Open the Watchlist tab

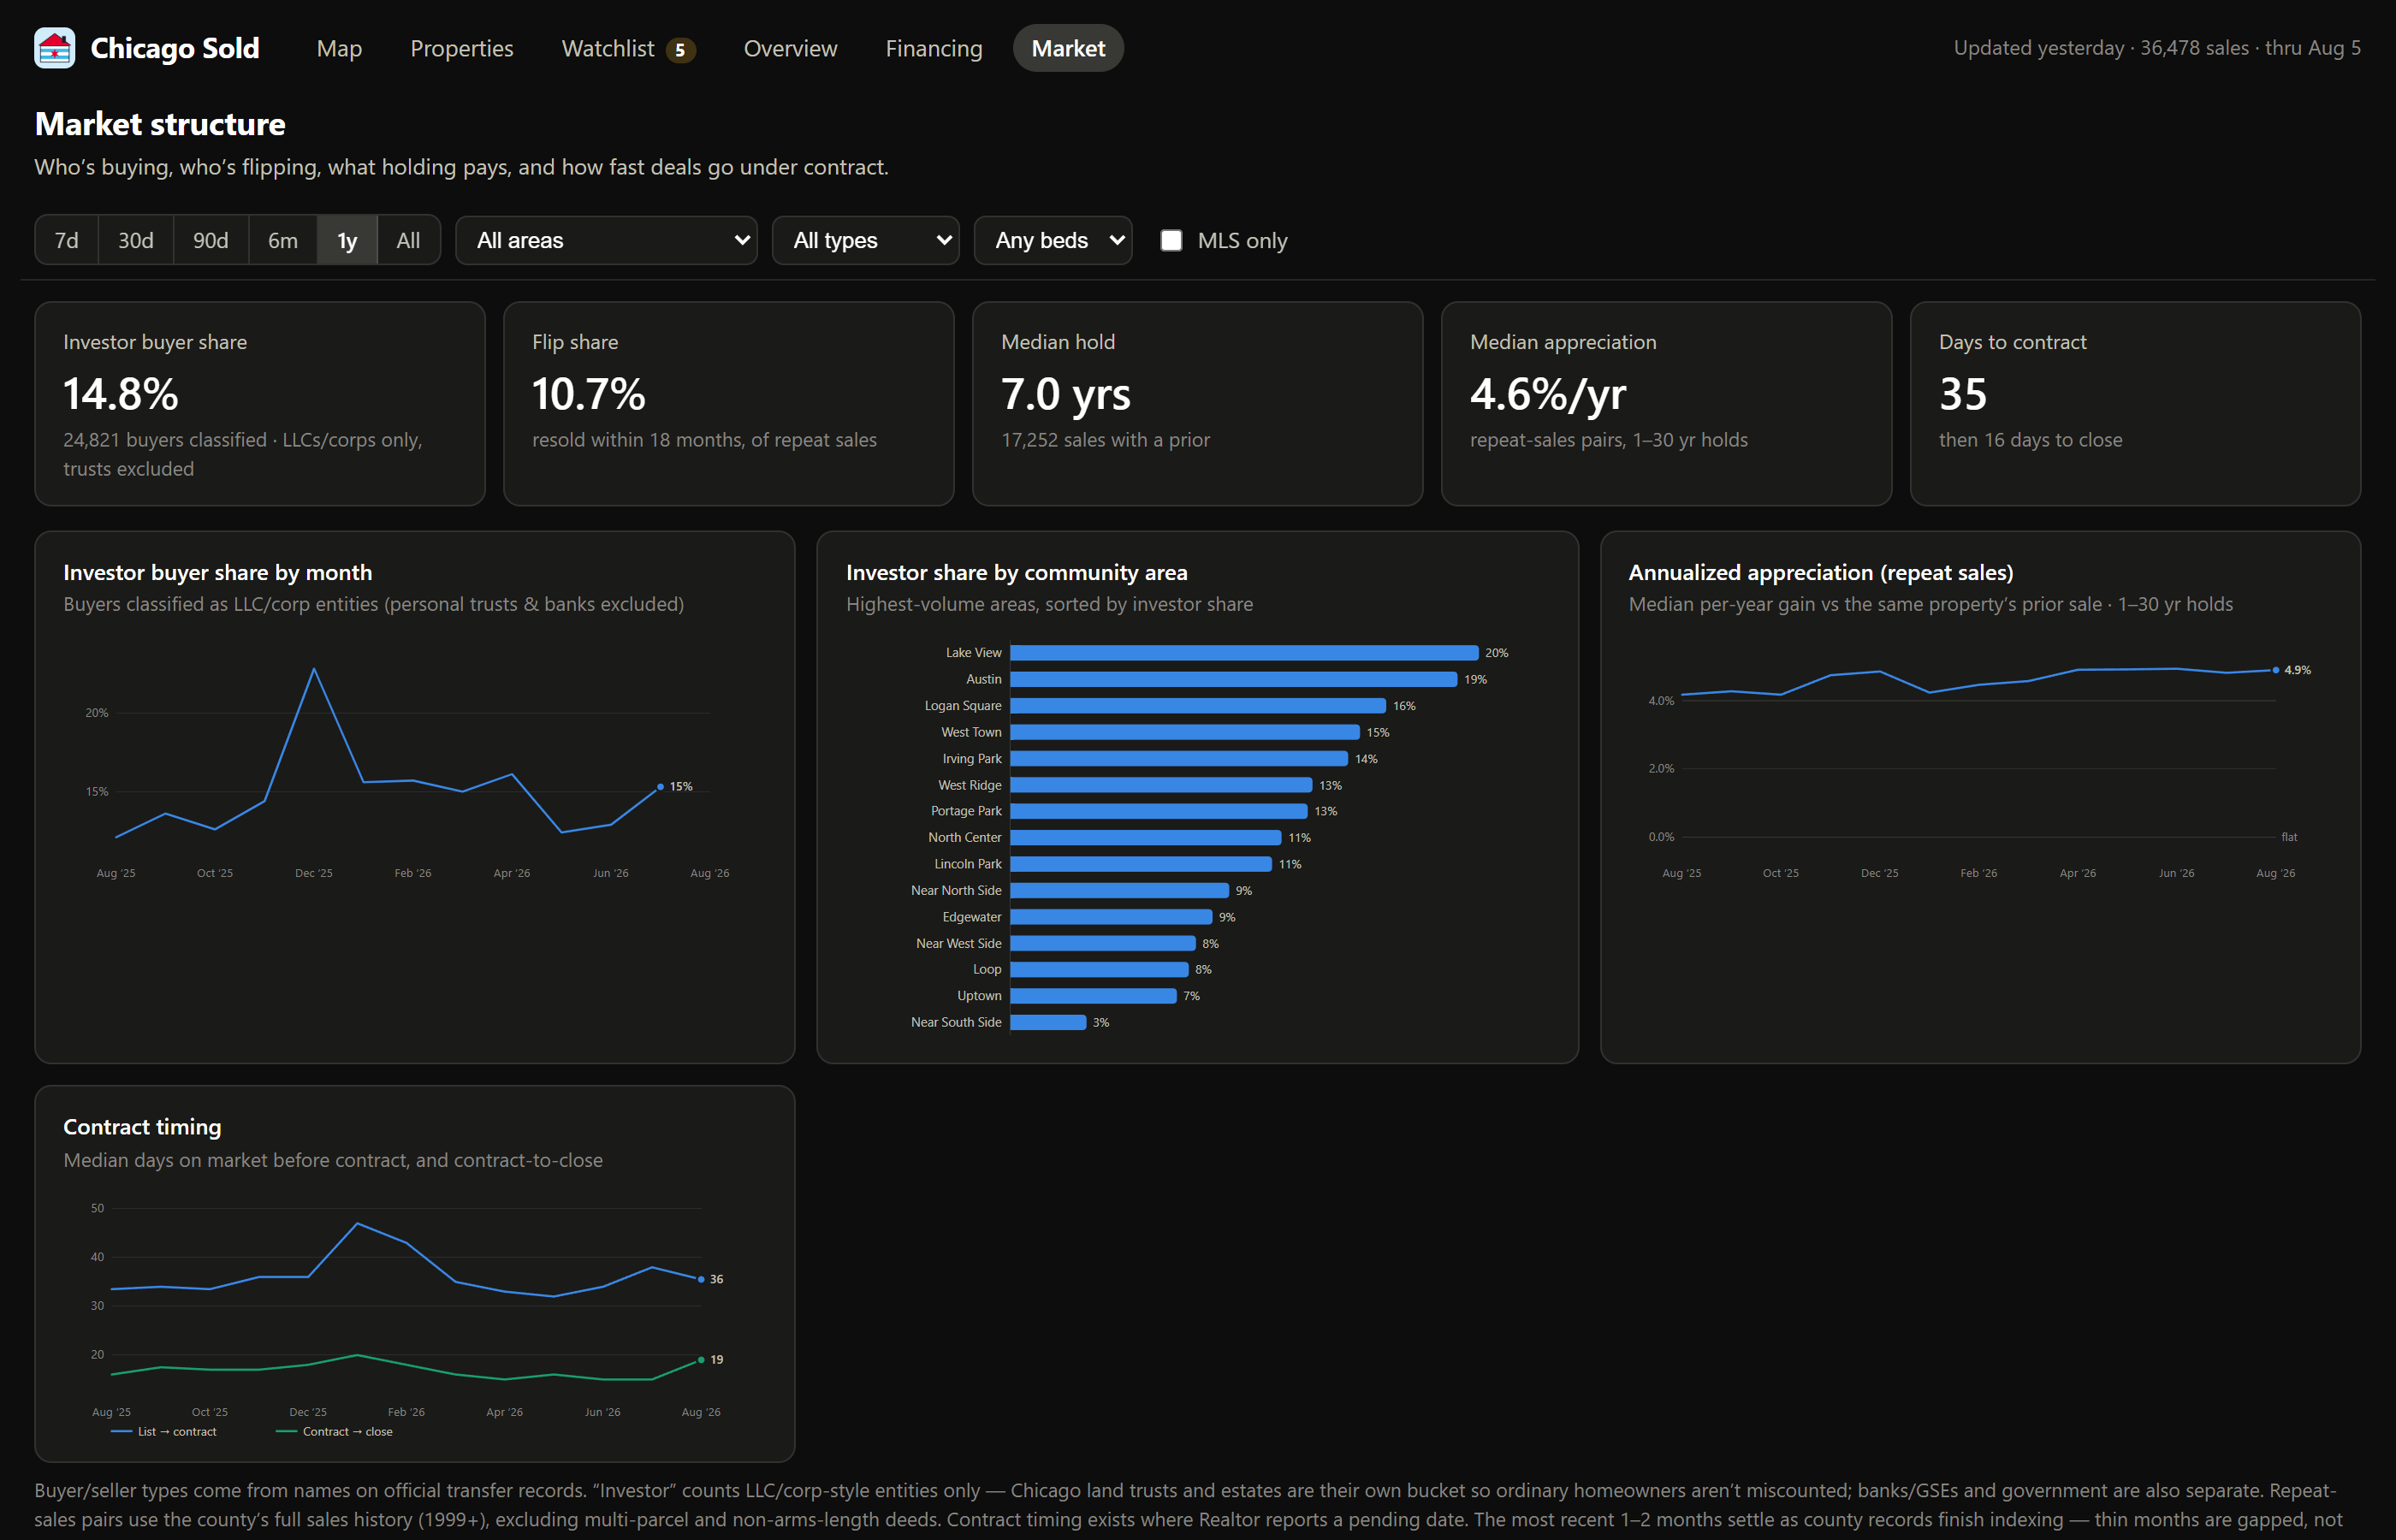(628, 48)
